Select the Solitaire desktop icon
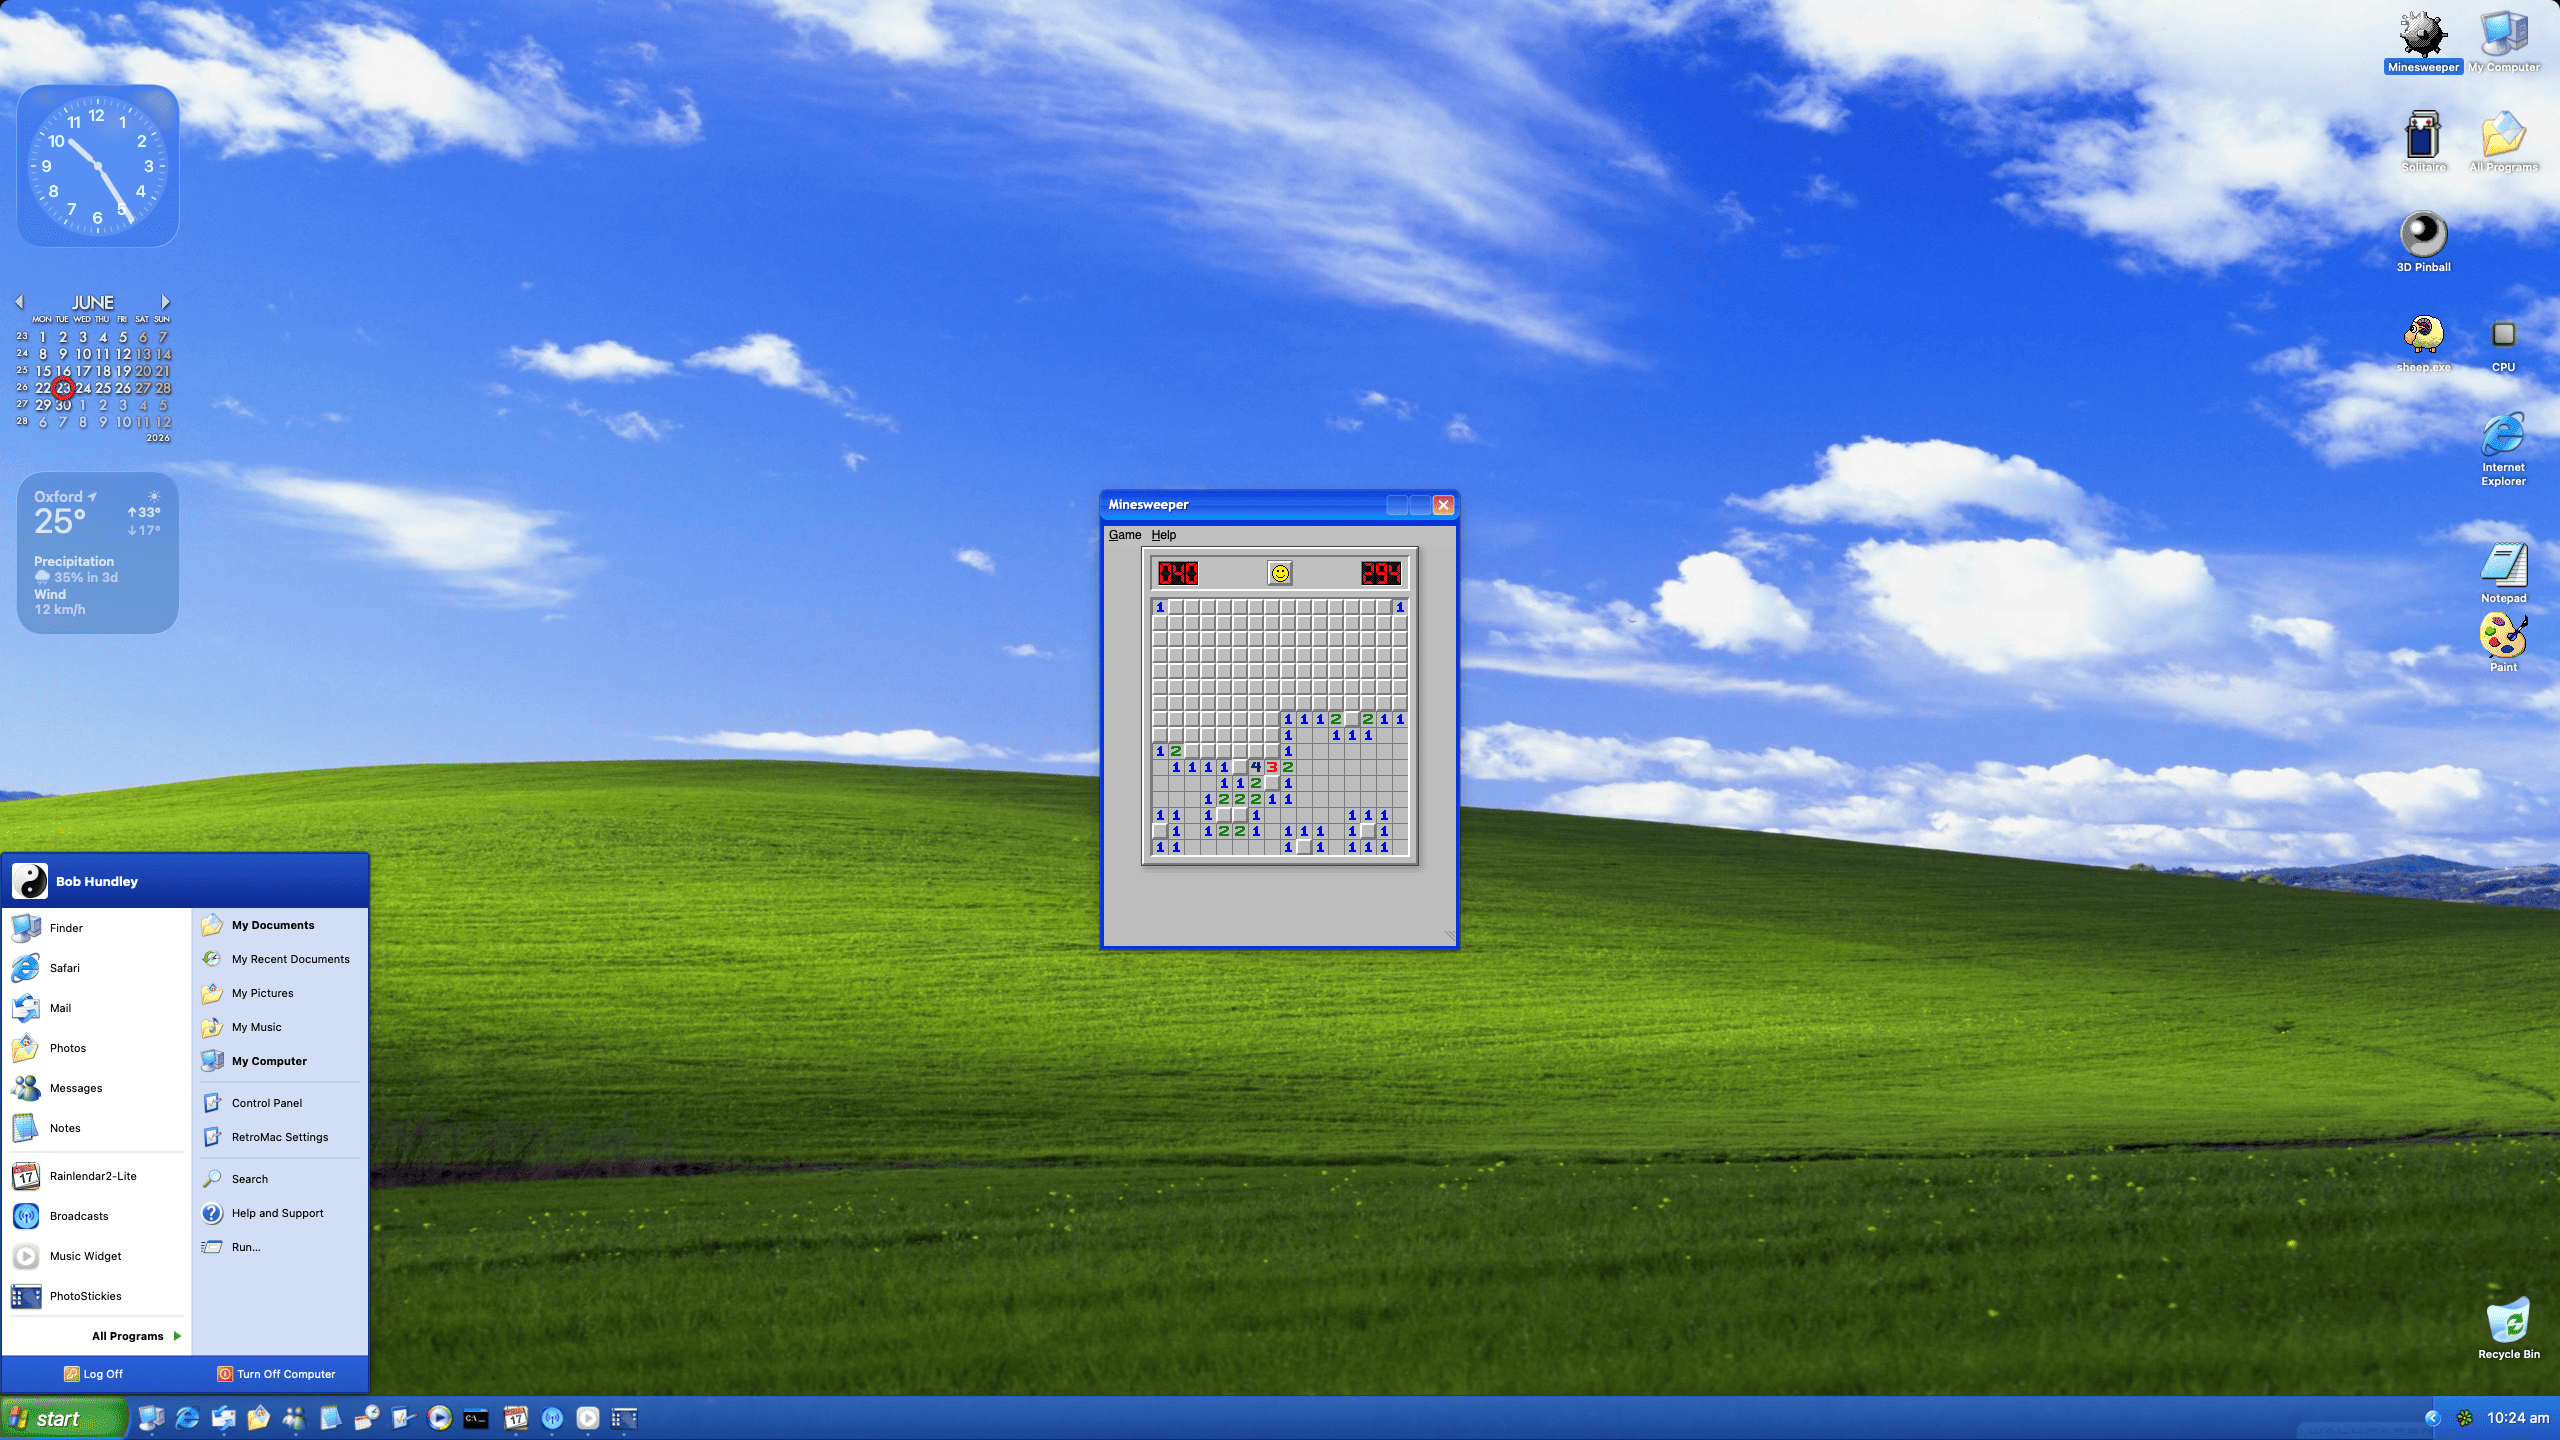2560x1440 pixels. tap(2423, 140)
